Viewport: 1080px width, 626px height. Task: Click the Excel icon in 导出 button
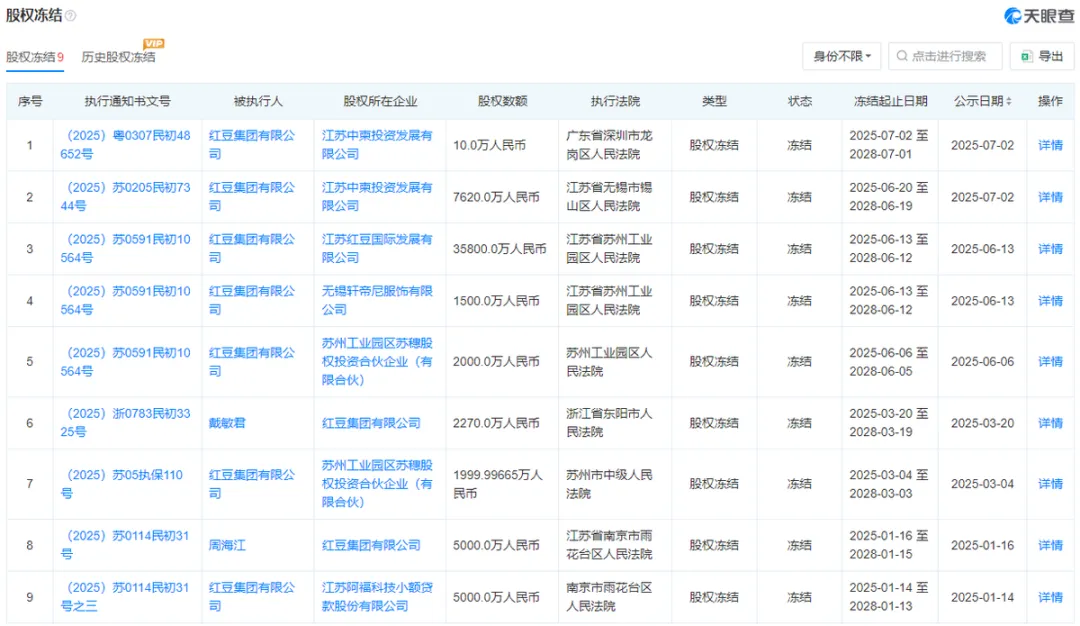(x=1026, y=56)
